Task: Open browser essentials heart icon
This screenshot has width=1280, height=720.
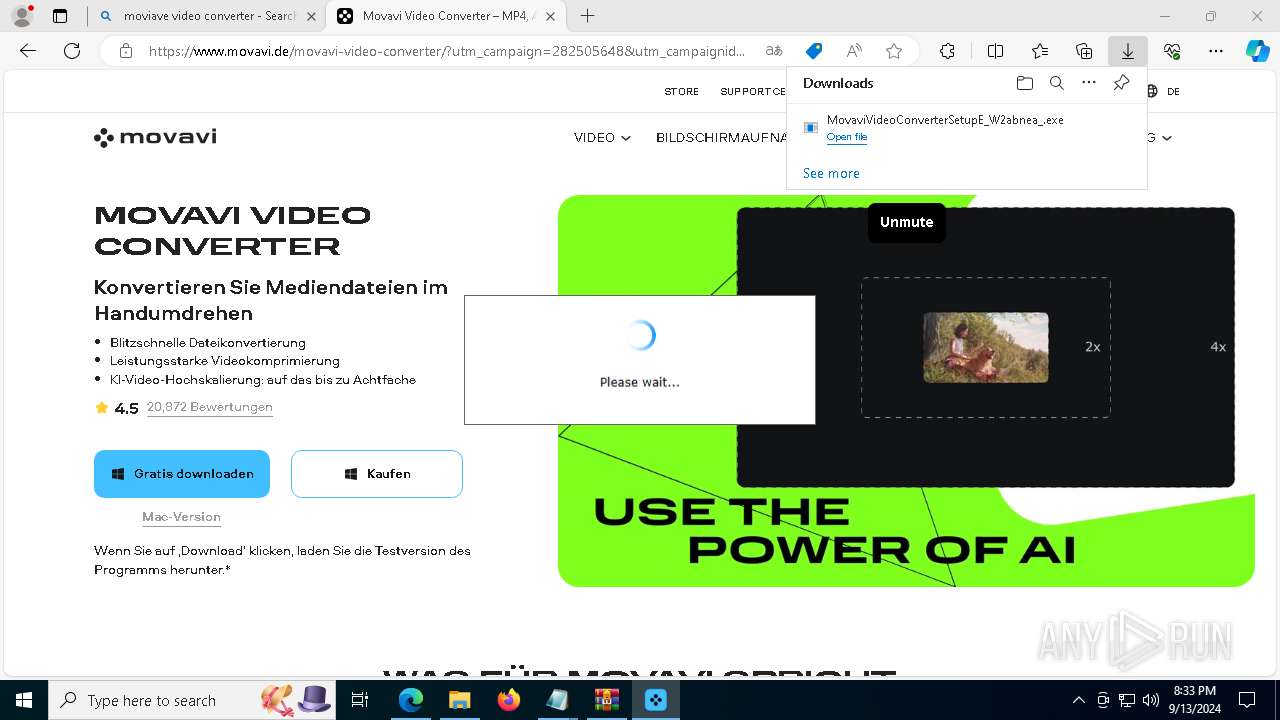Action: point(1172,51)
